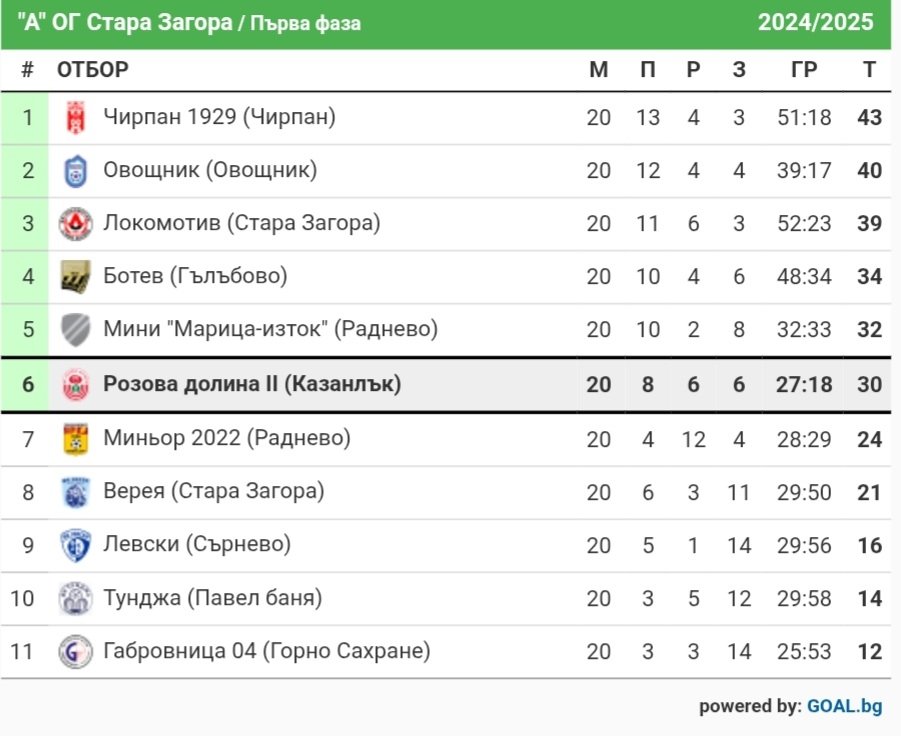Viewport: 901px width, 736px height.
Task: Click the 2024/2025 season label
Action: pos(815,22)
